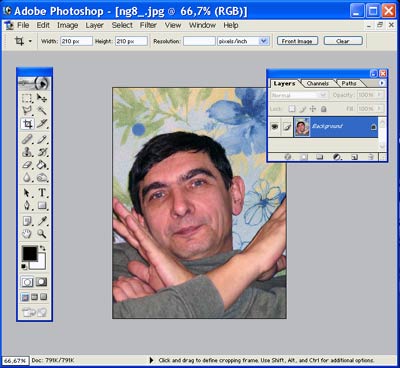Select the Clone Stamp tool
400x368 pixels.
click(x=27, y=152)
